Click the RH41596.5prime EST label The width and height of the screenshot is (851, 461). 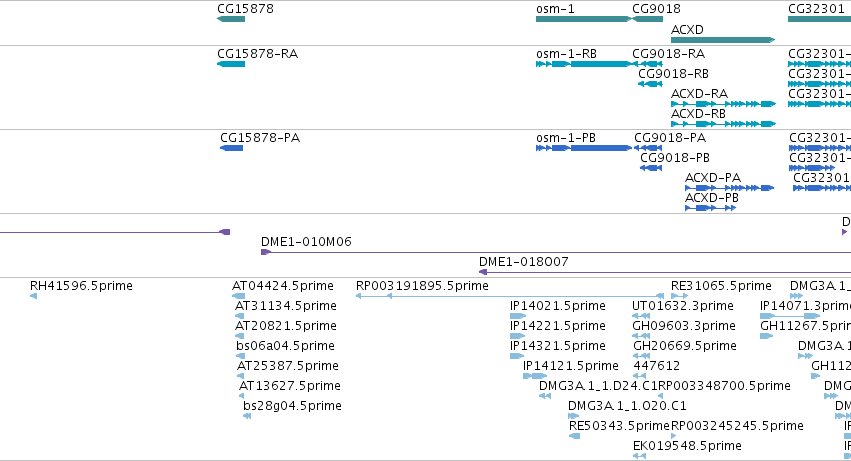(x=81, y=286)
